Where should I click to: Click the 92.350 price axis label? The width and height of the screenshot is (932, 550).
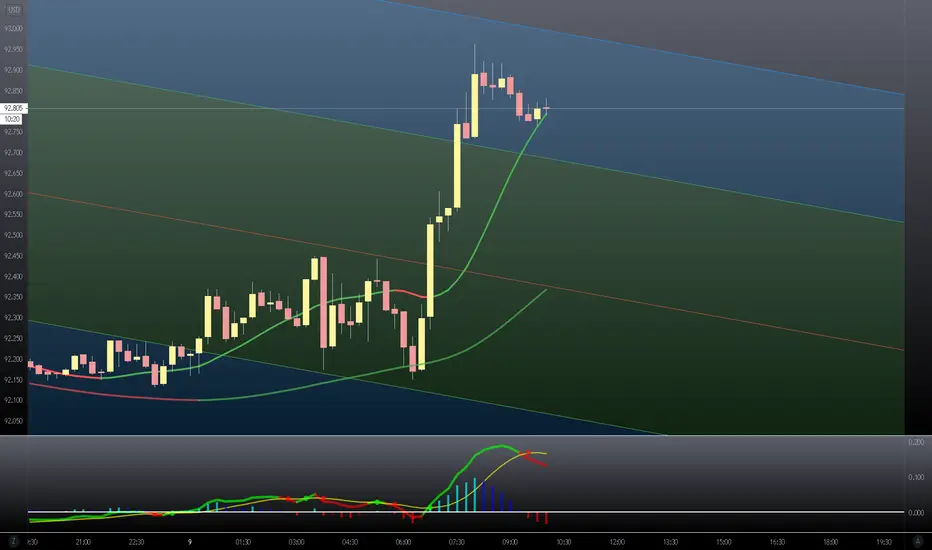click(x=13, y=297)
